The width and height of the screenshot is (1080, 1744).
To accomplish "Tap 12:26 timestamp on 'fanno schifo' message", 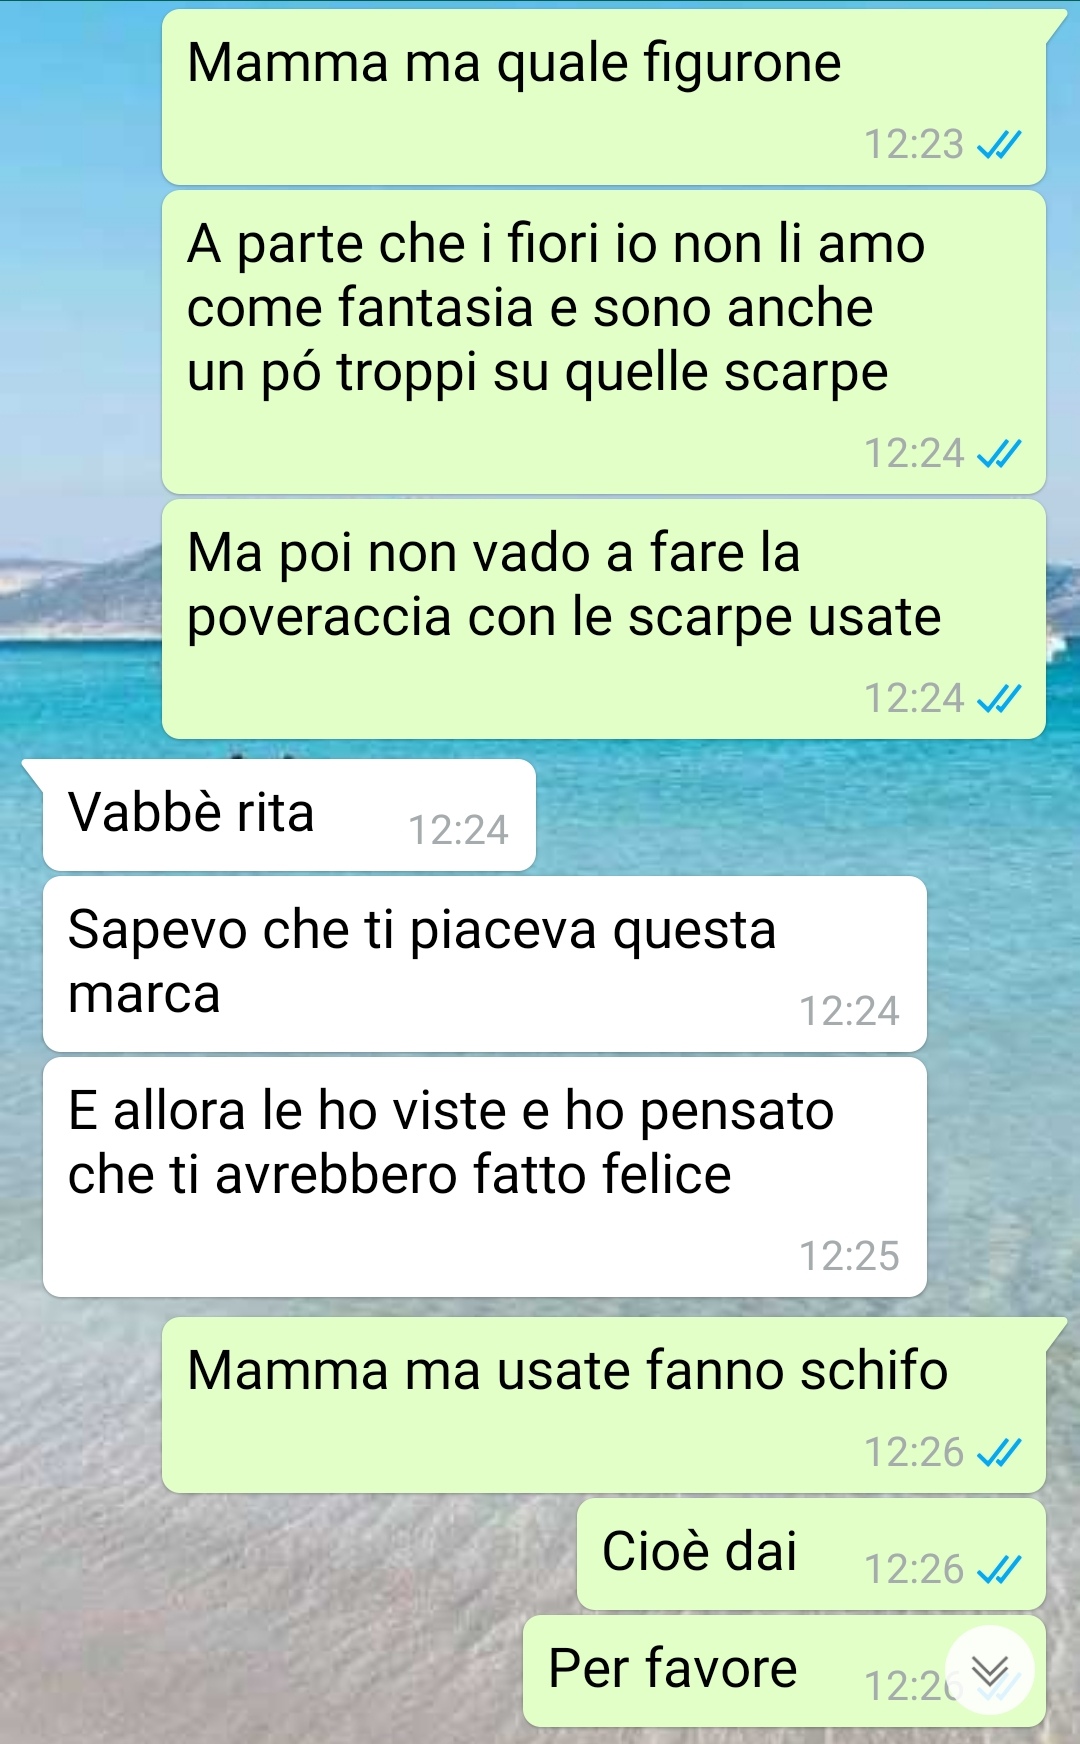I will (914, 1452).
